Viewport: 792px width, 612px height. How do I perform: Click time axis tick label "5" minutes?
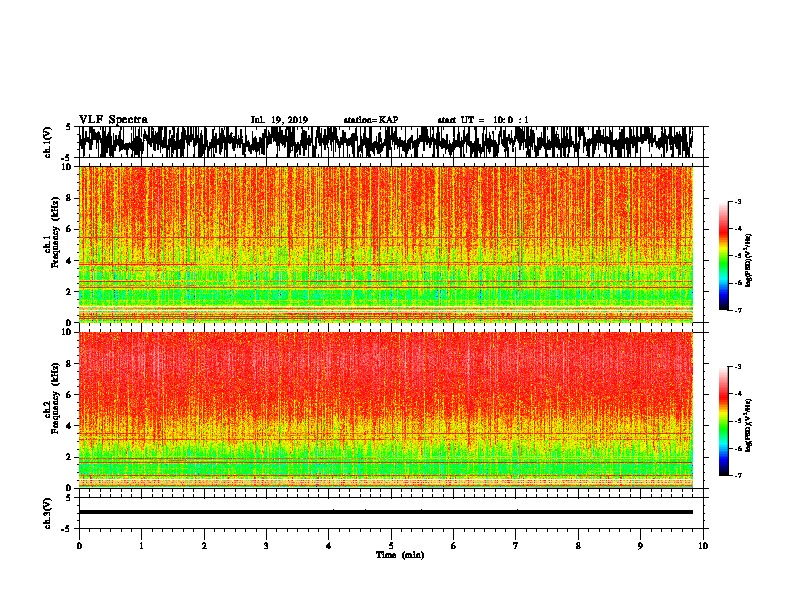(x=391, y=545)
